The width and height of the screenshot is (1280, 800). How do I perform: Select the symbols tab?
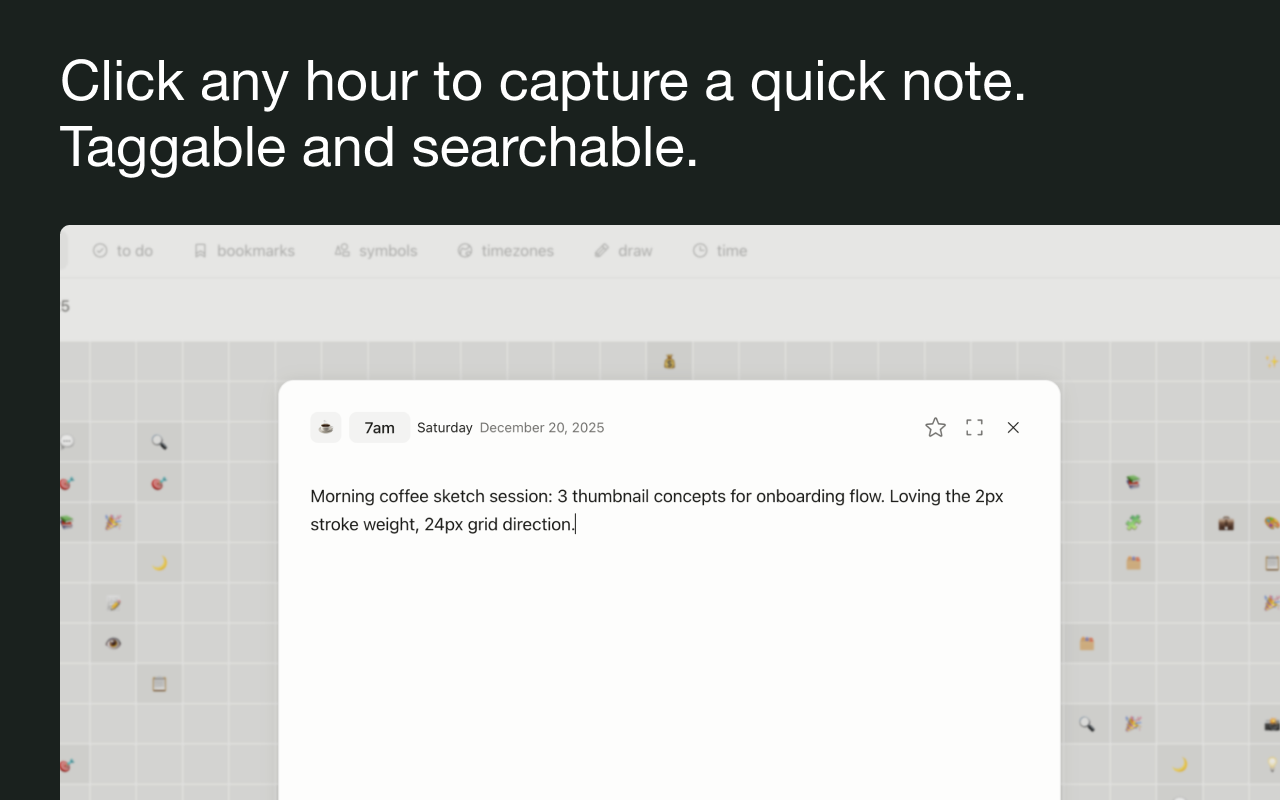(x=377, y=251)
